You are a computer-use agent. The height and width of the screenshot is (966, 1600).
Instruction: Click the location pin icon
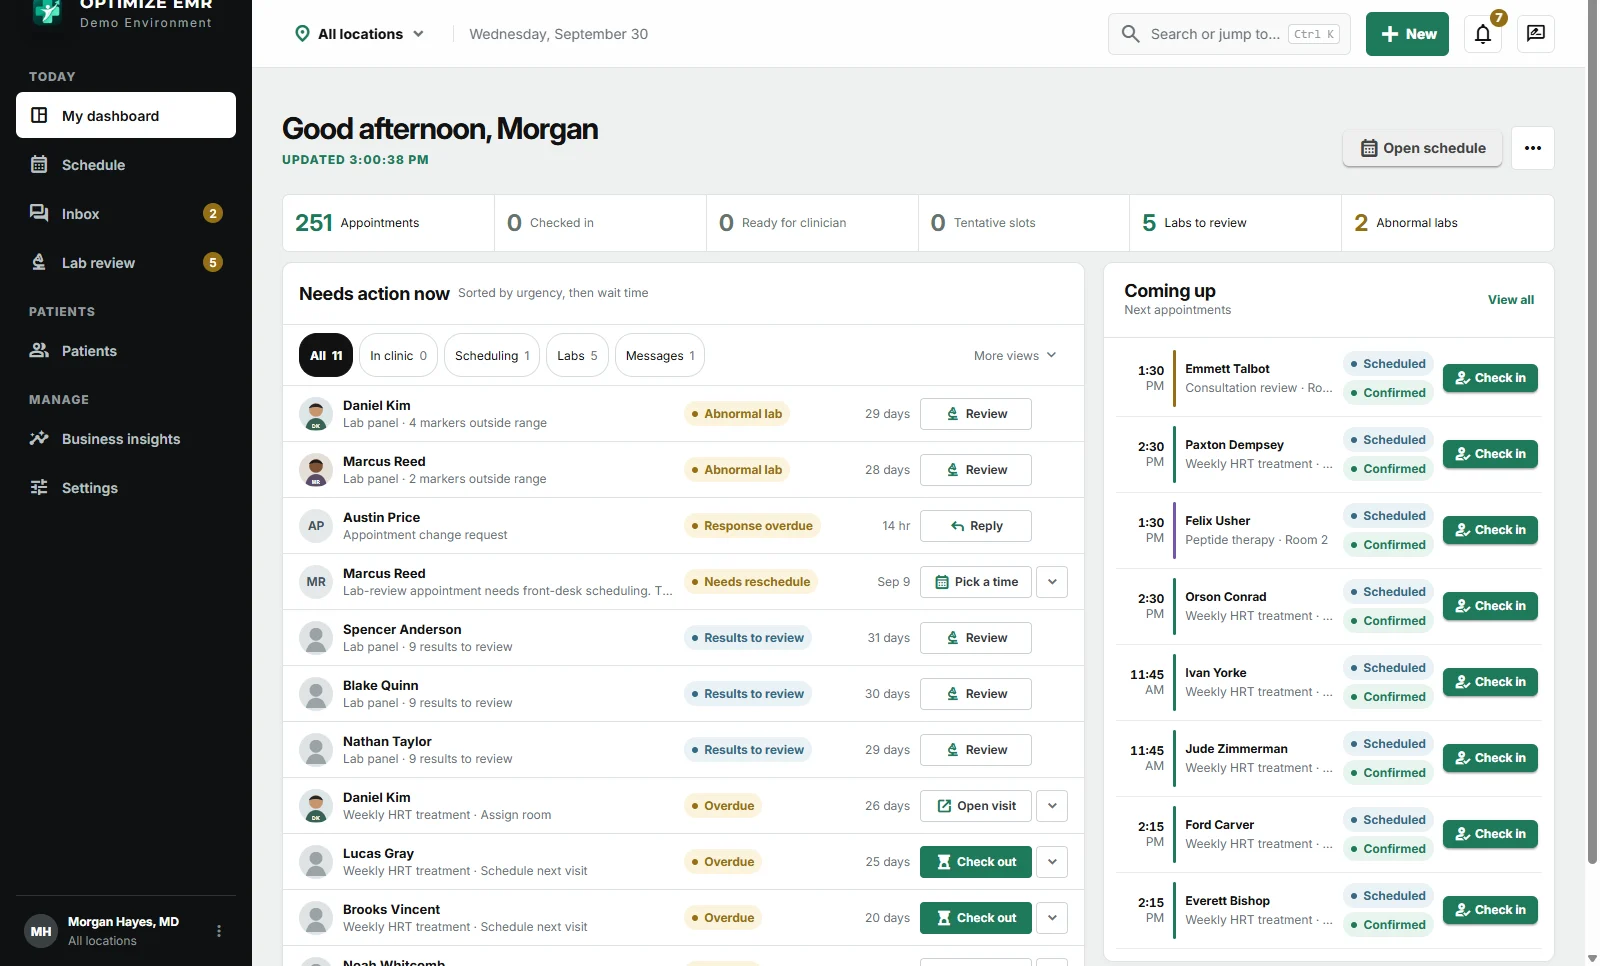pos(302,34)
